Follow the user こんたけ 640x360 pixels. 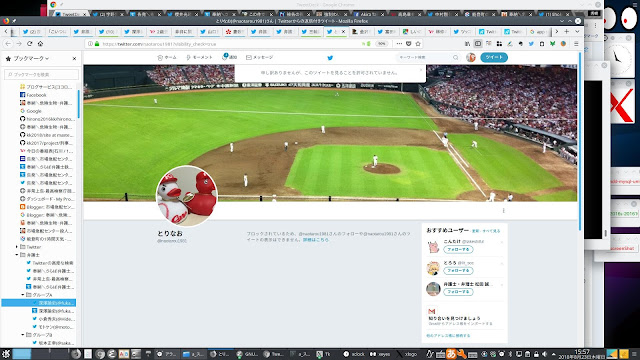point(458,249)
